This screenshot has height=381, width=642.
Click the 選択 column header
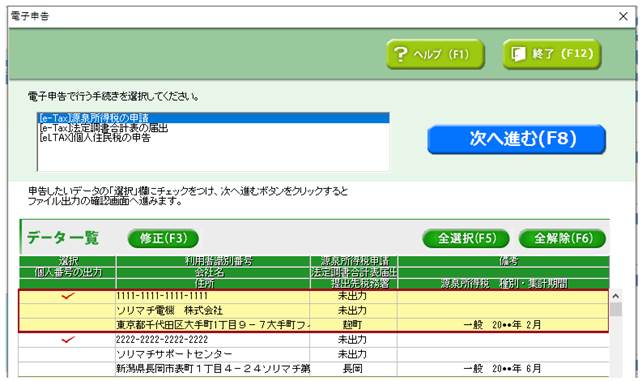[68, 261]
